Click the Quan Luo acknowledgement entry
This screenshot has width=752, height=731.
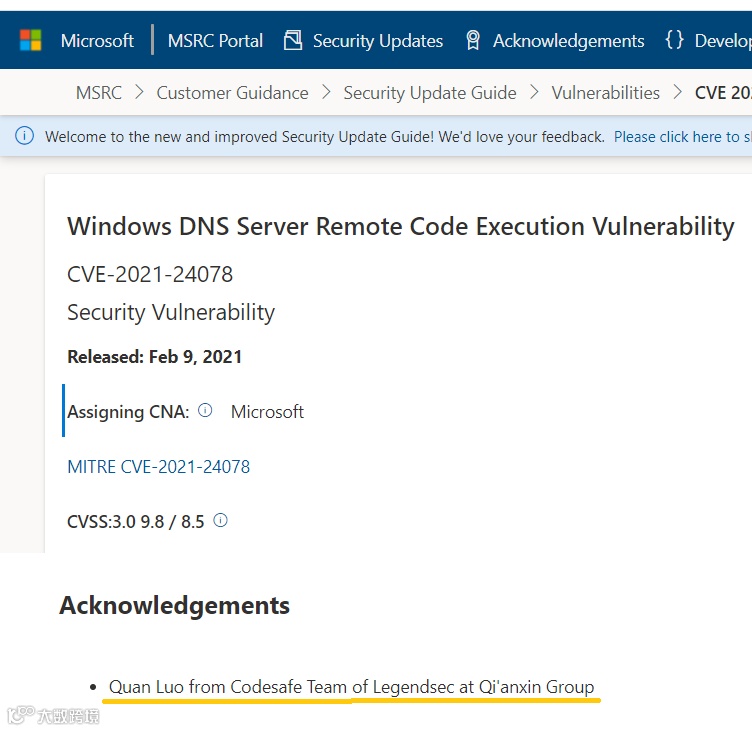[x=351, y=687]
